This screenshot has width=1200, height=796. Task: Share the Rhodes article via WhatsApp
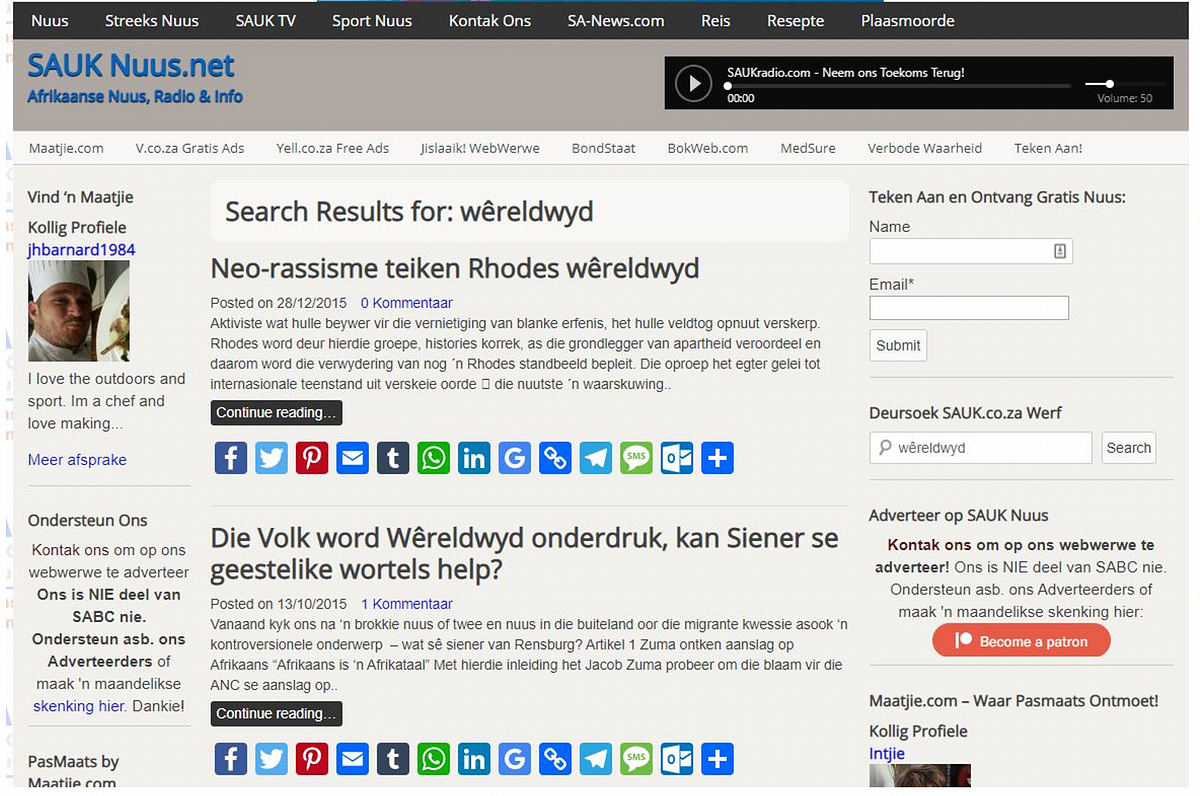click(434, 458)
